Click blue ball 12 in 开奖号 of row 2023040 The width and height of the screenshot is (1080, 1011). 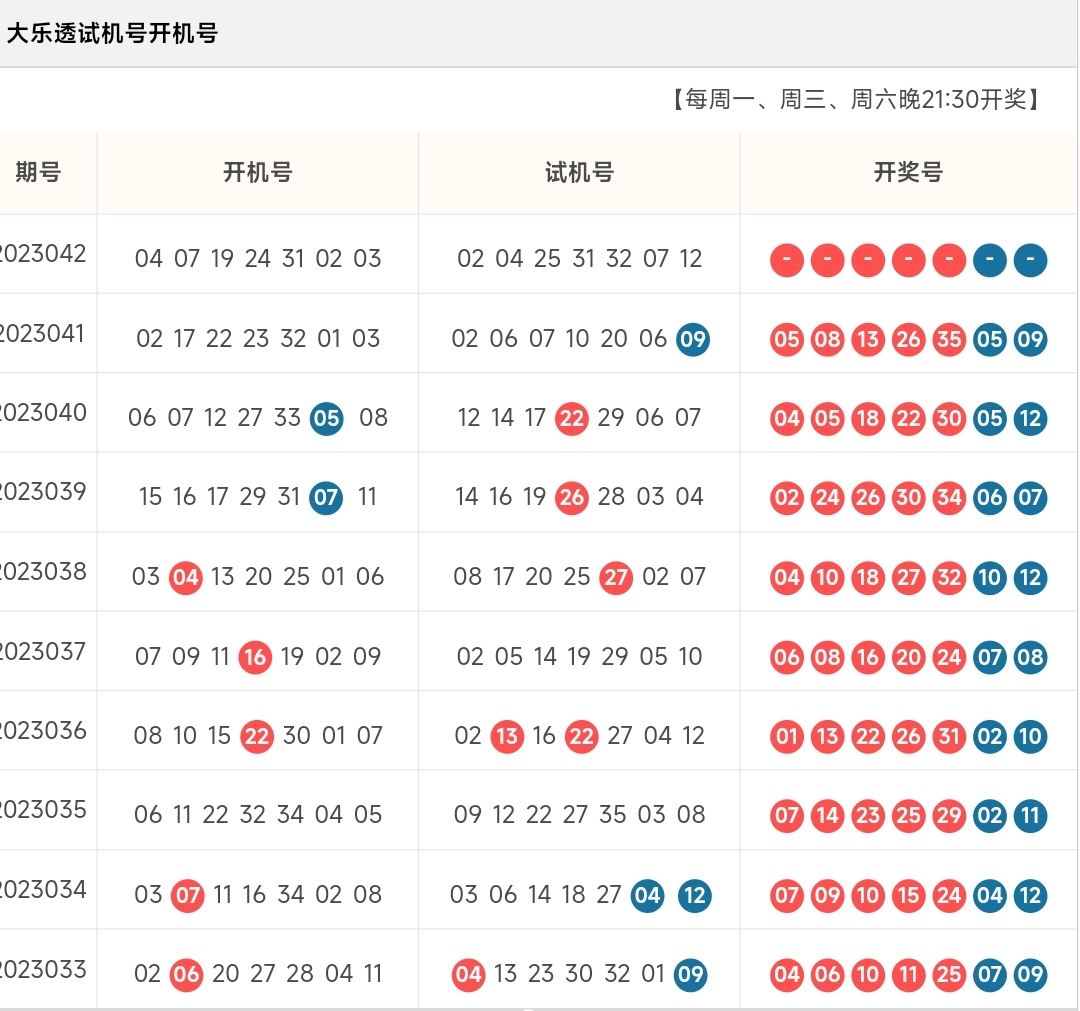click(1030, 418)
